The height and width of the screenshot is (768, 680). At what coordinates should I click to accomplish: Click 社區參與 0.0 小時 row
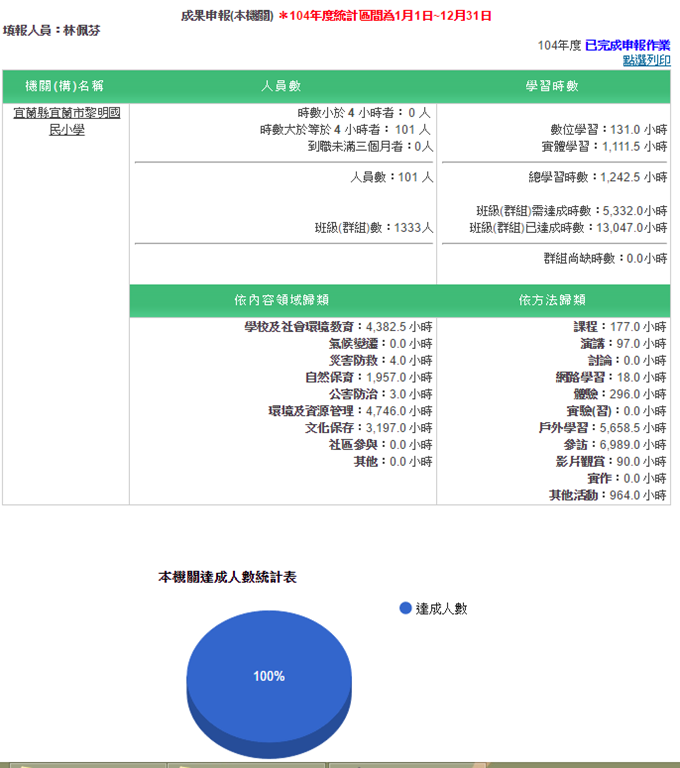coord(381,444)
